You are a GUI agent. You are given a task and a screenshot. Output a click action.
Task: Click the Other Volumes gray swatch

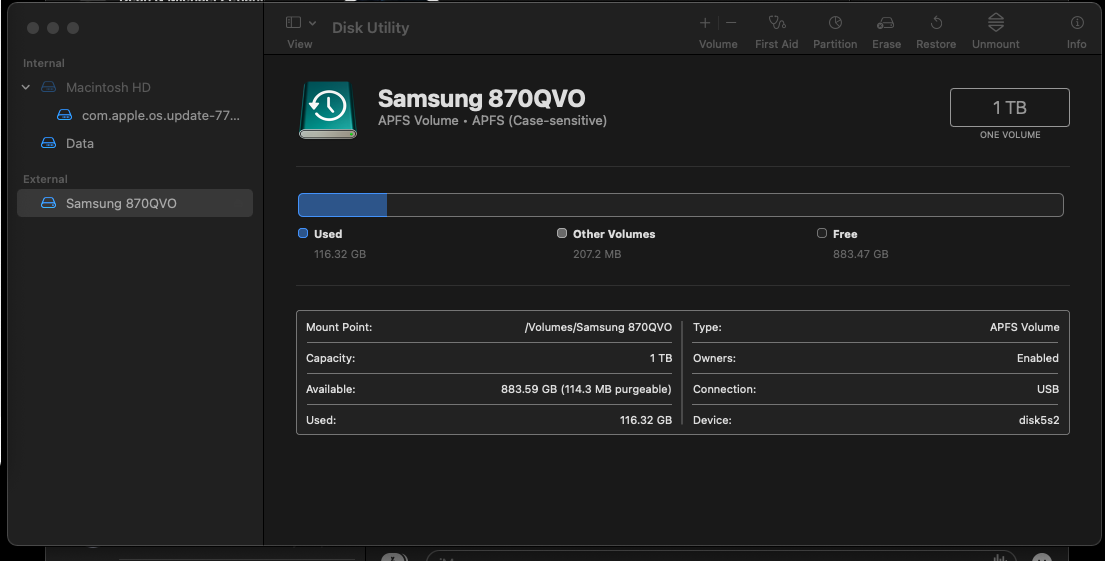562,233
